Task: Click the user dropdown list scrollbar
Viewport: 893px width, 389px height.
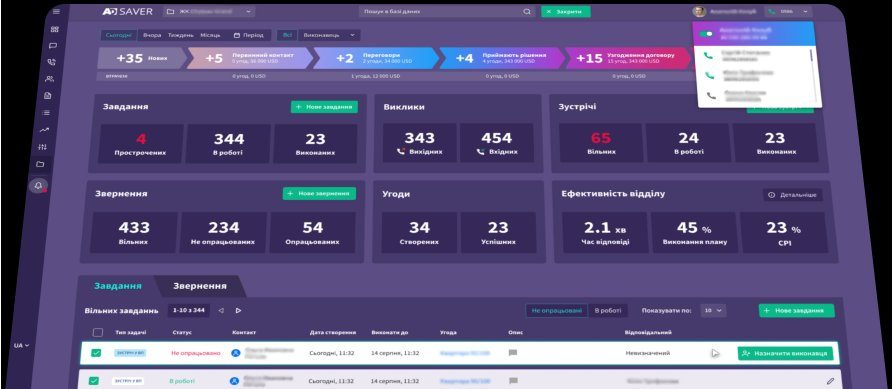Action: [811, 55]
